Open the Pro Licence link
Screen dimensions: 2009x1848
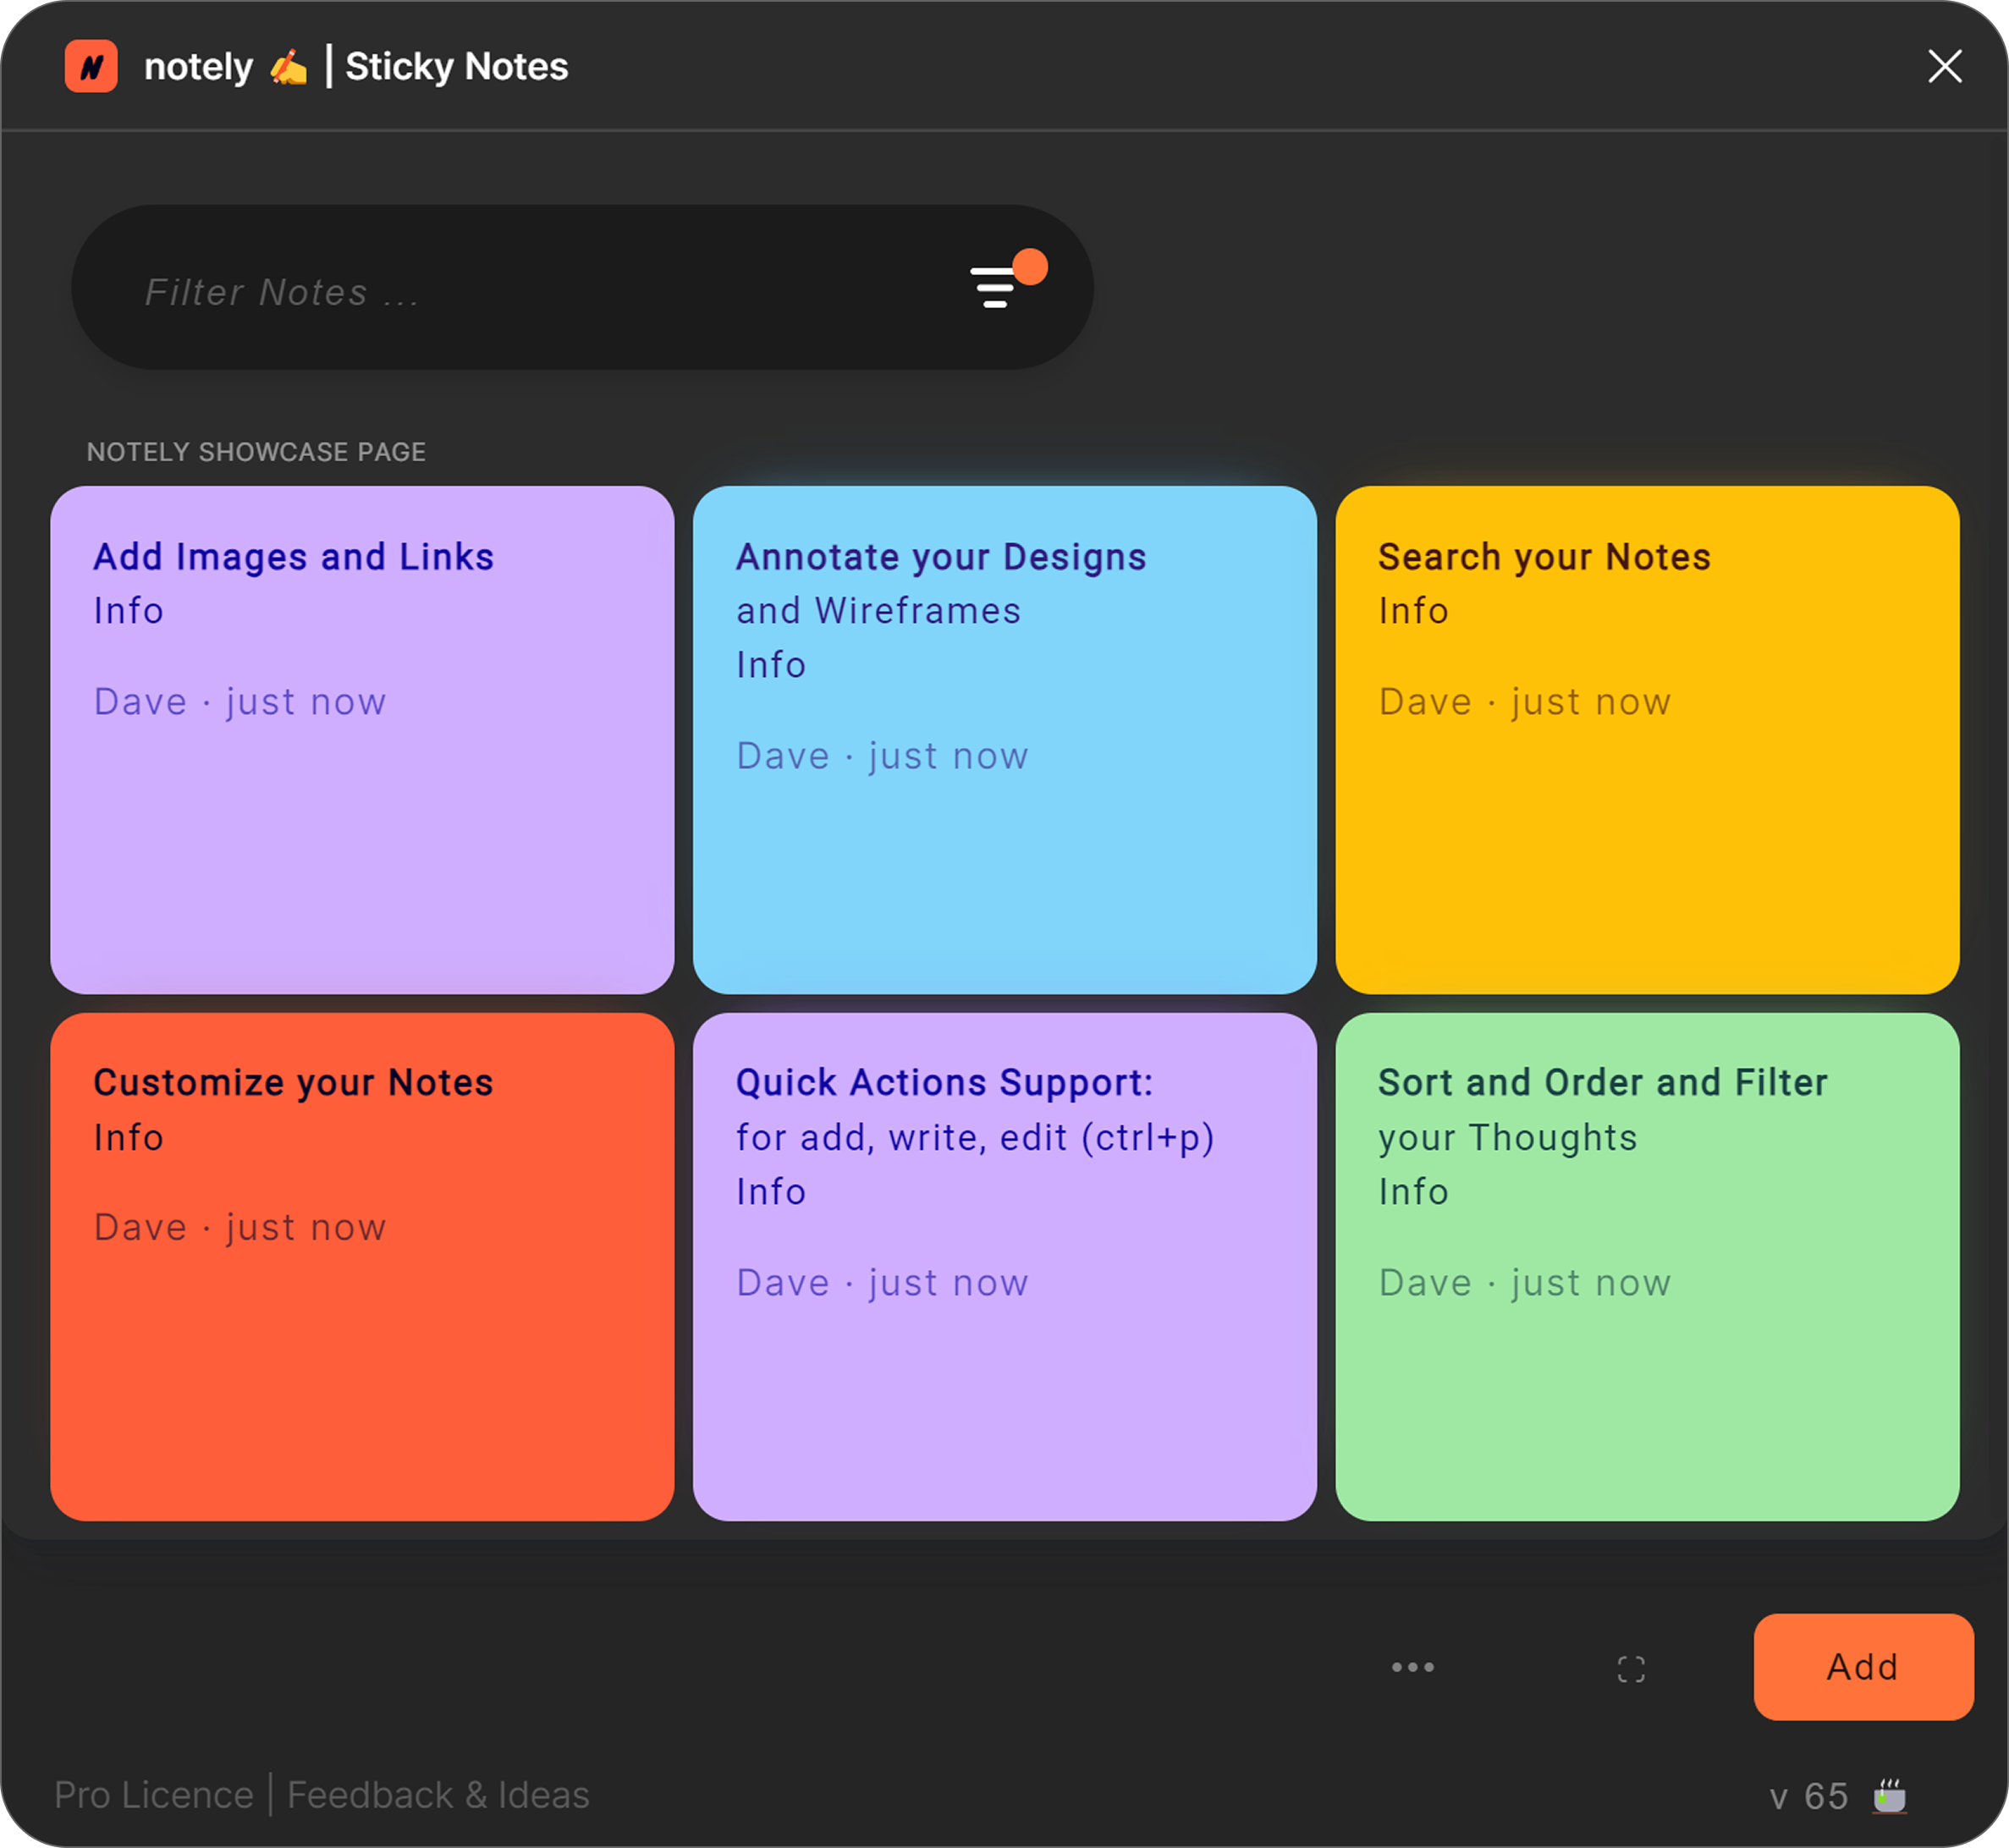(154, 1795)
